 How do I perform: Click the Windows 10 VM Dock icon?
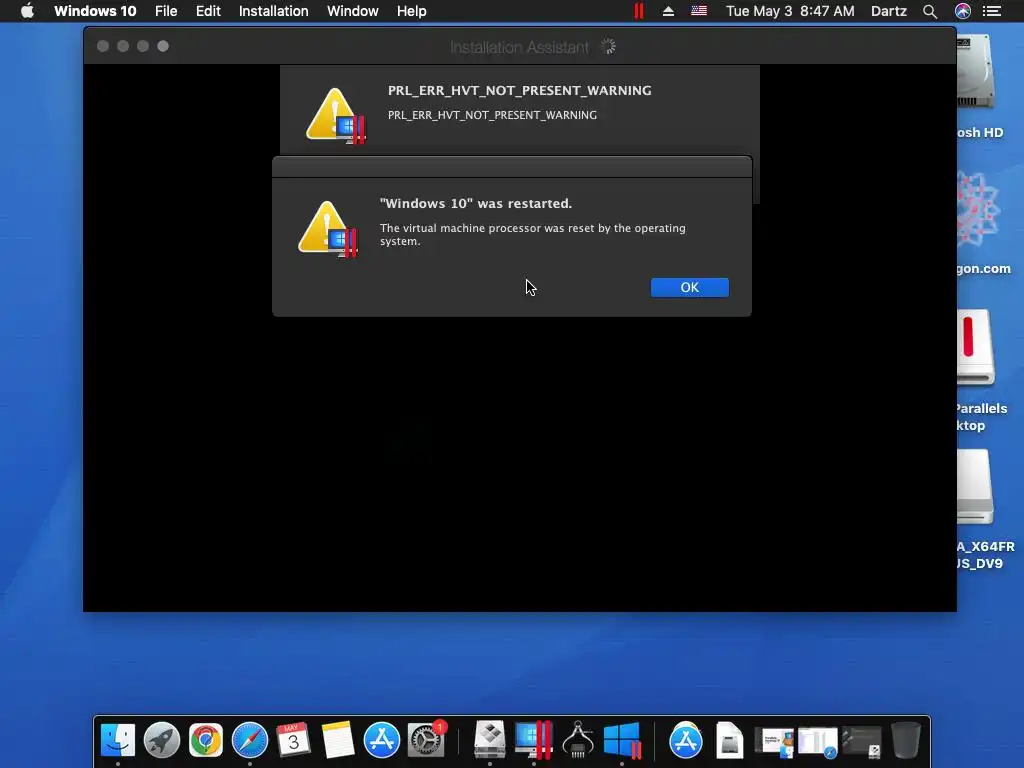tap(622, 741)
